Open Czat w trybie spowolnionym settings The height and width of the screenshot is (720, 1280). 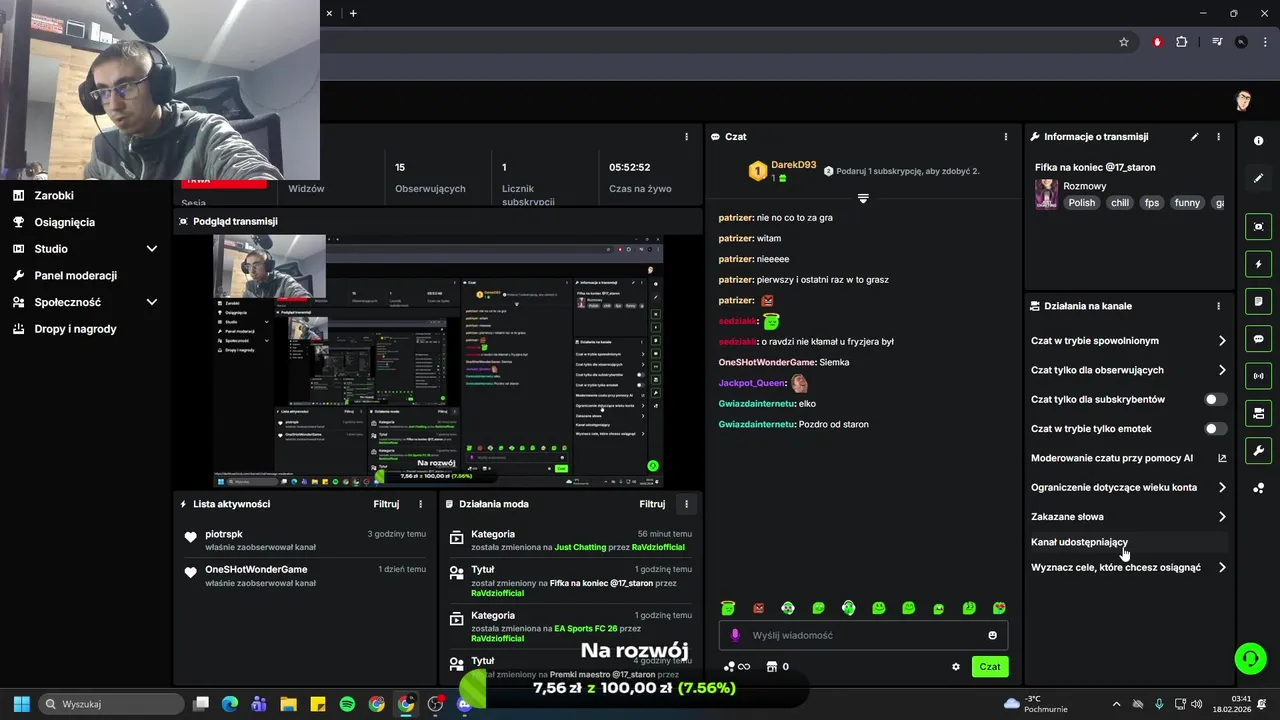point(1129,341)
